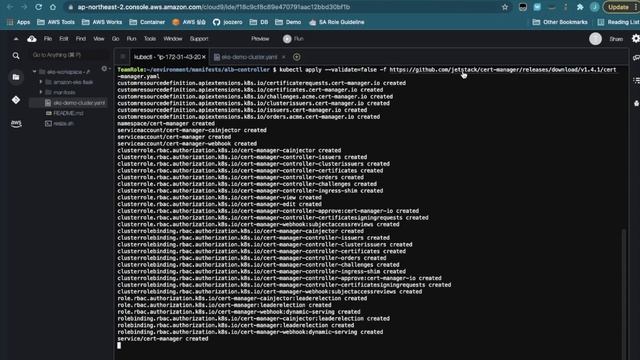
Task: Expand the manifests folder in tree
Action: click(41, 92)
